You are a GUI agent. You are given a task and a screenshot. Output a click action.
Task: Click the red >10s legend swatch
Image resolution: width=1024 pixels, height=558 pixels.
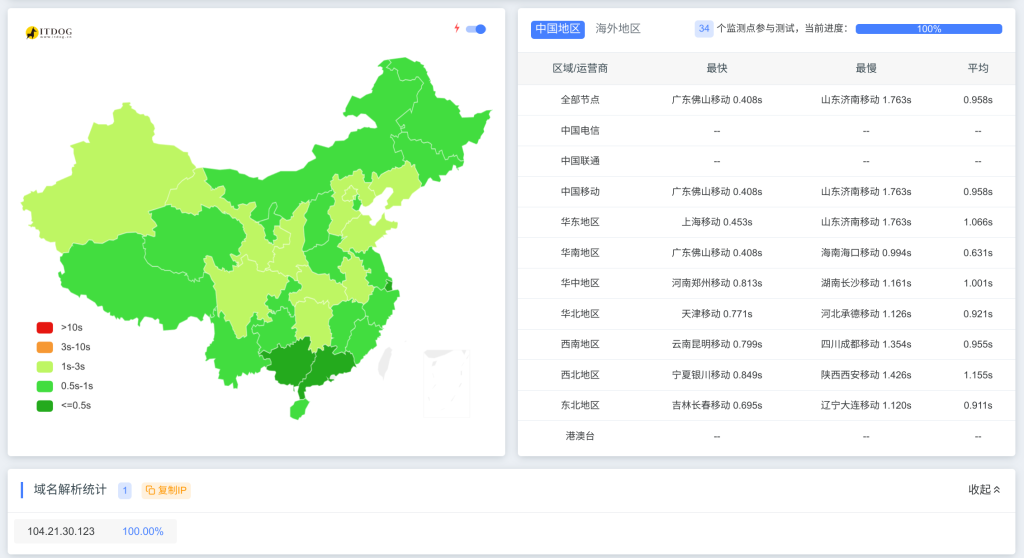pyautogui.click(x=45, y=327)
